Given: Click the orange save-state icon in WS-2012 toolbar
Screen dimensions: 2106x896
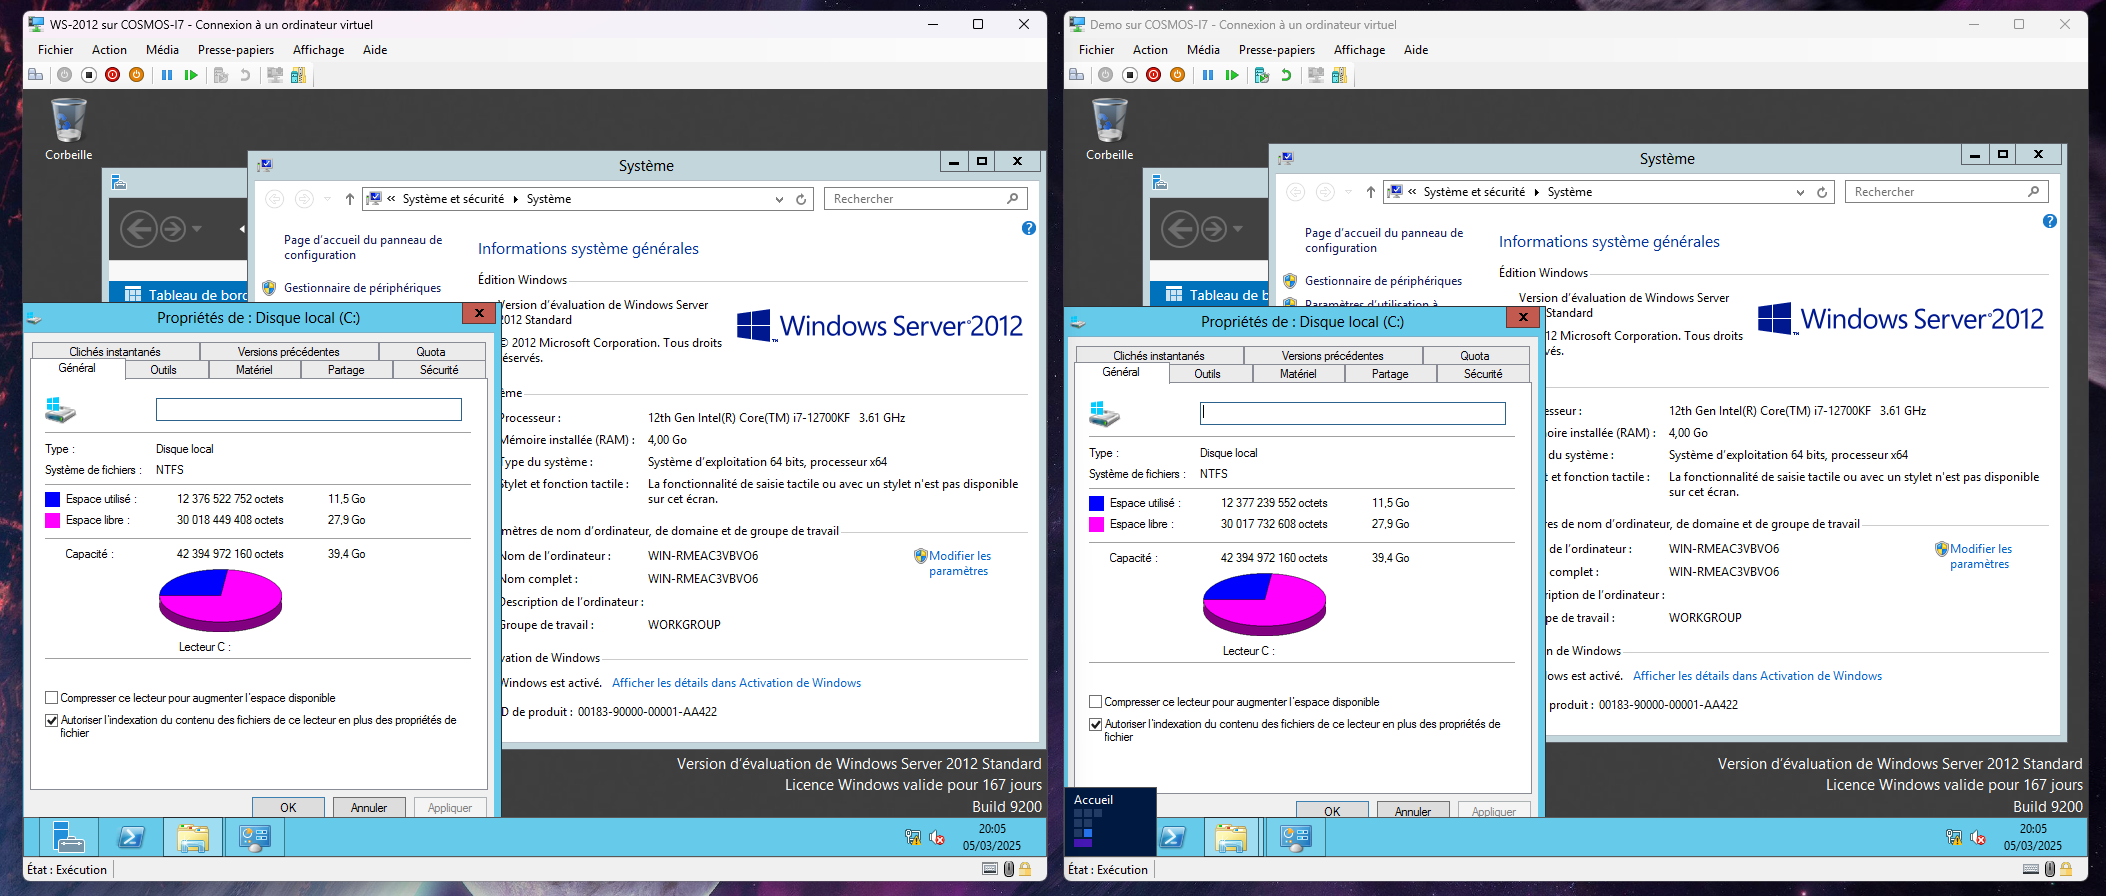Looking at the screenshot, I should 137,75.
